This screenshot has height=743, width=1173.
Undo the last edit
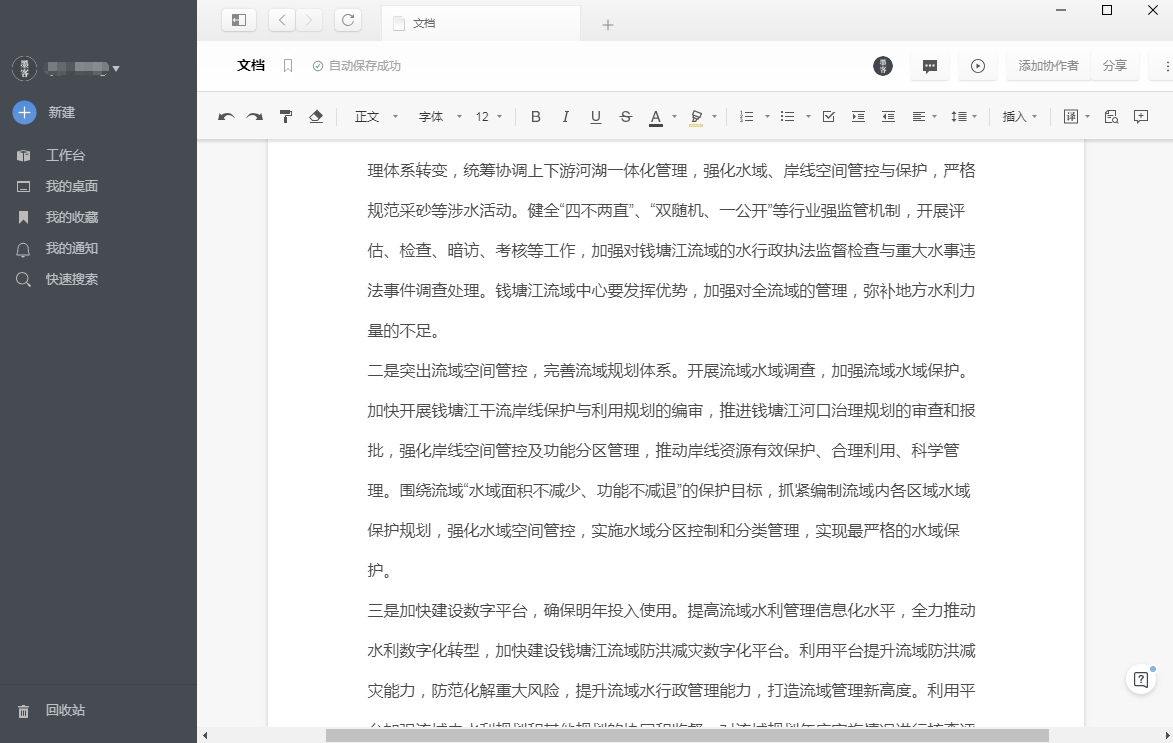[226, 117]
